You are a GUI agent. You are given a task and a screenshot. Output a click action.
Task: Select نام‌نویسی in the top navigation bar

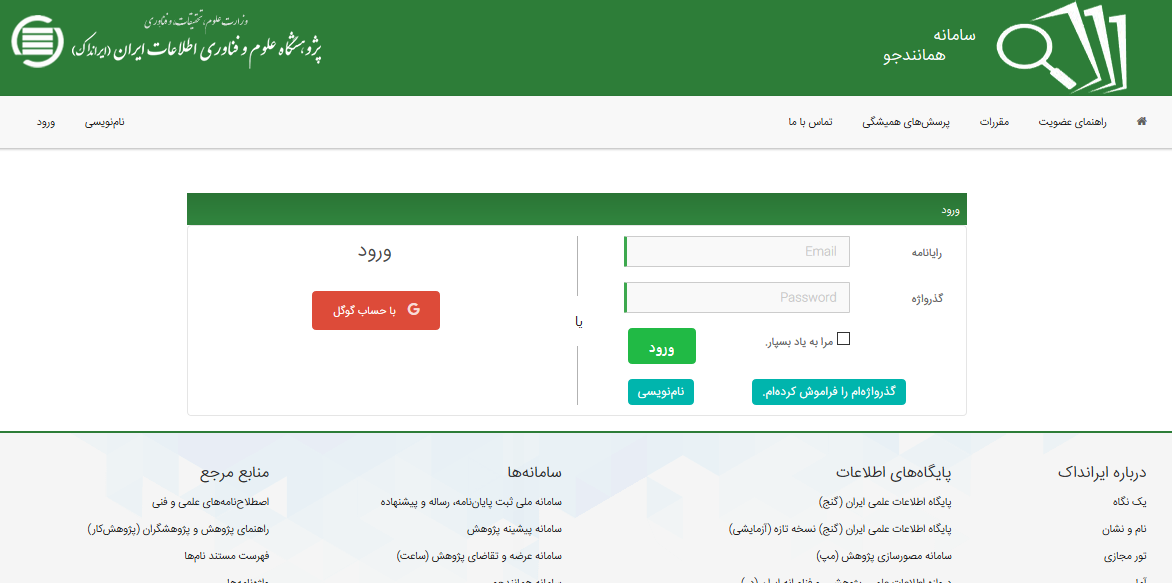coord(105,122)
